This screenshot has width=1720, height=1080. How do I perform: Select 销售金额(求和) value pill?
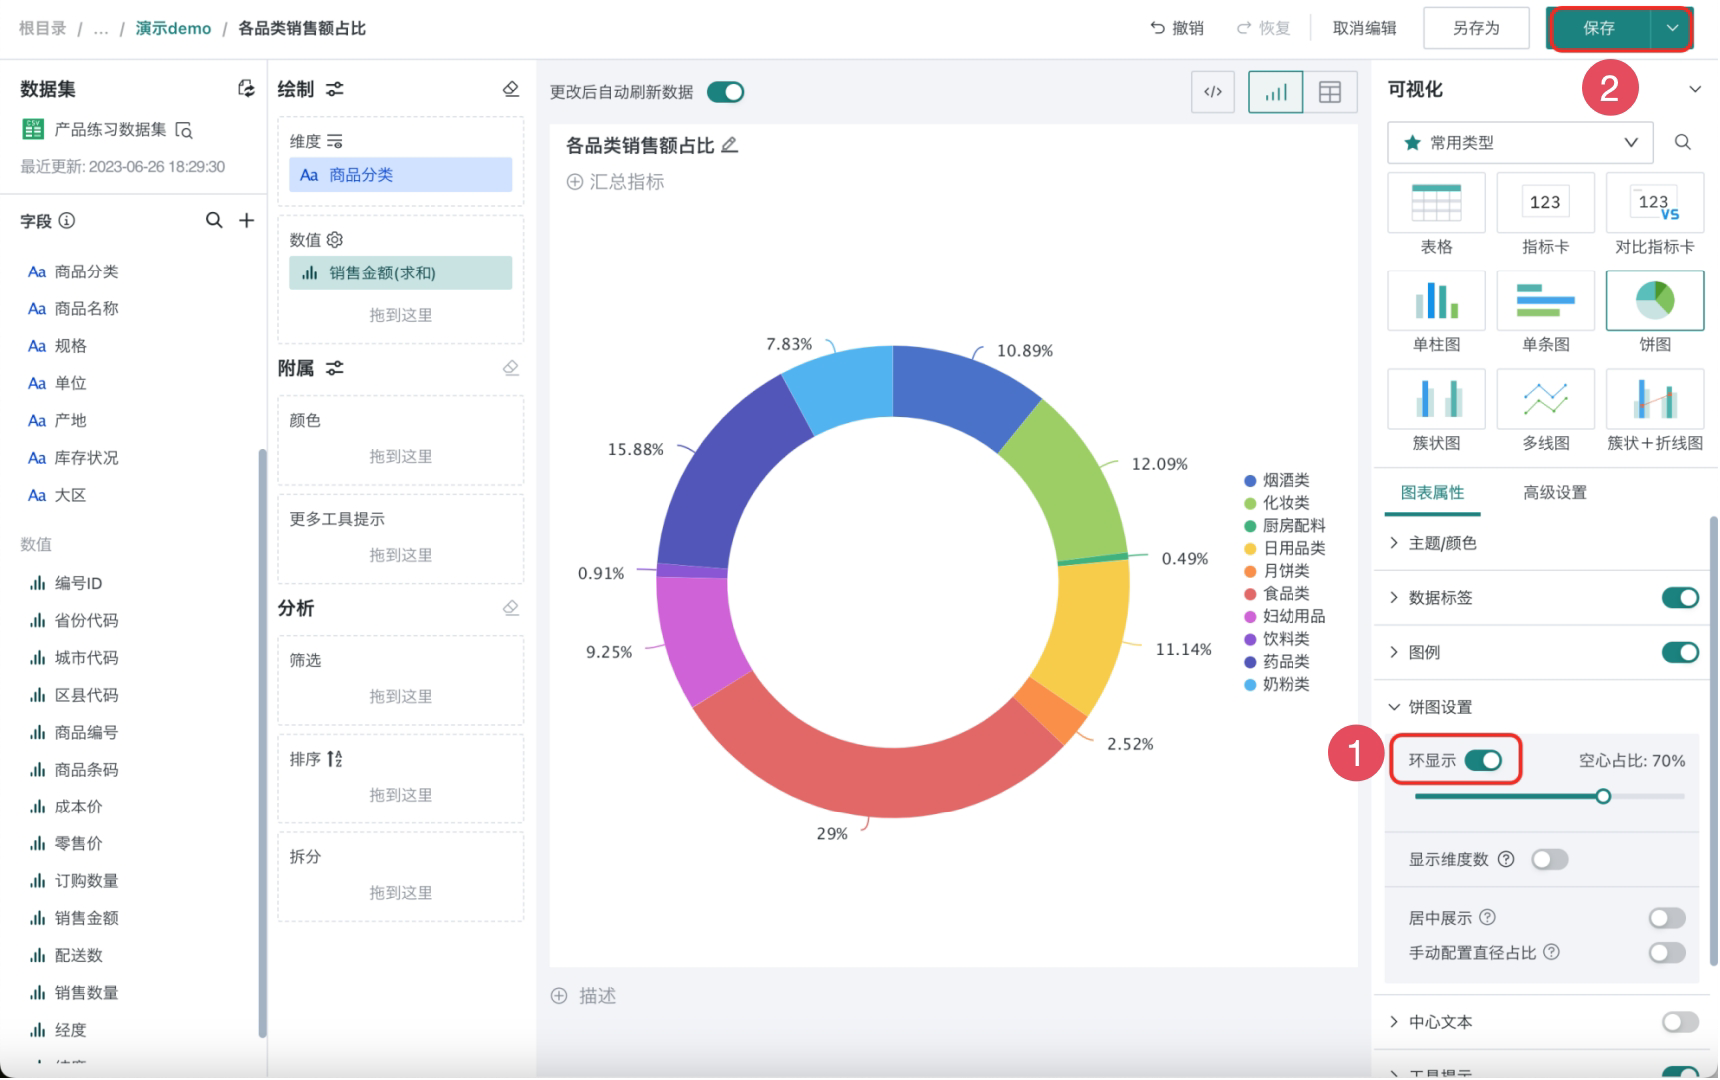[400, 273]
